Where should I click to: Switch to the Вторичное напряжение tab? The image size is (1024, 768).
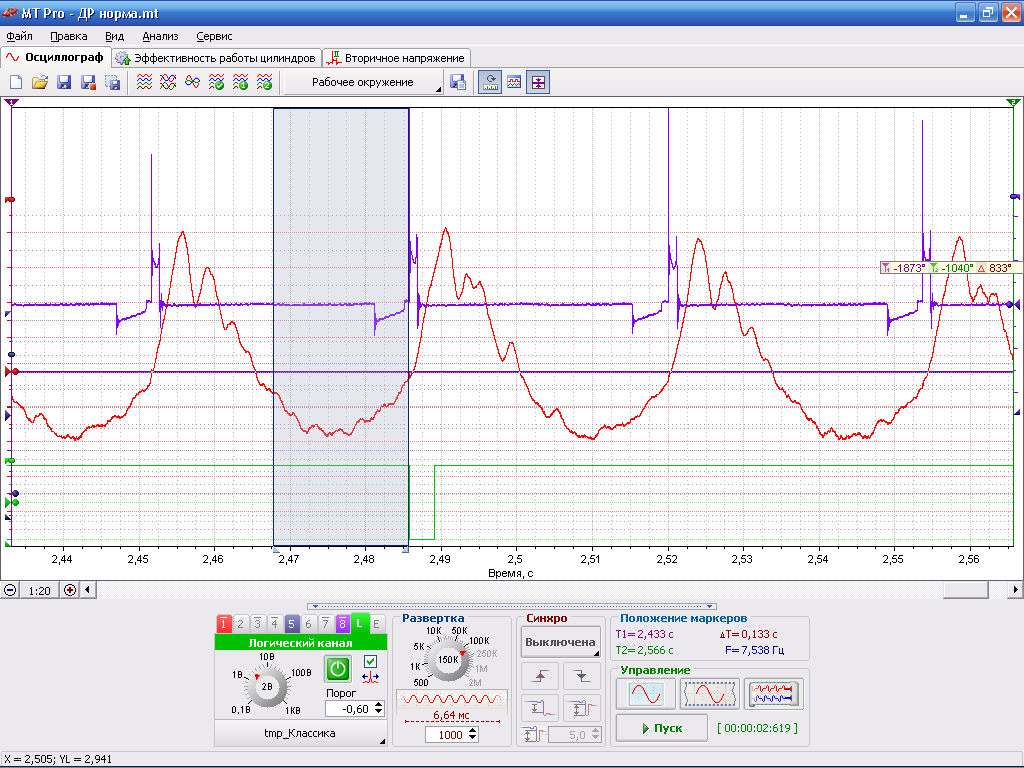pyautogui.click(x=397, y=58)
